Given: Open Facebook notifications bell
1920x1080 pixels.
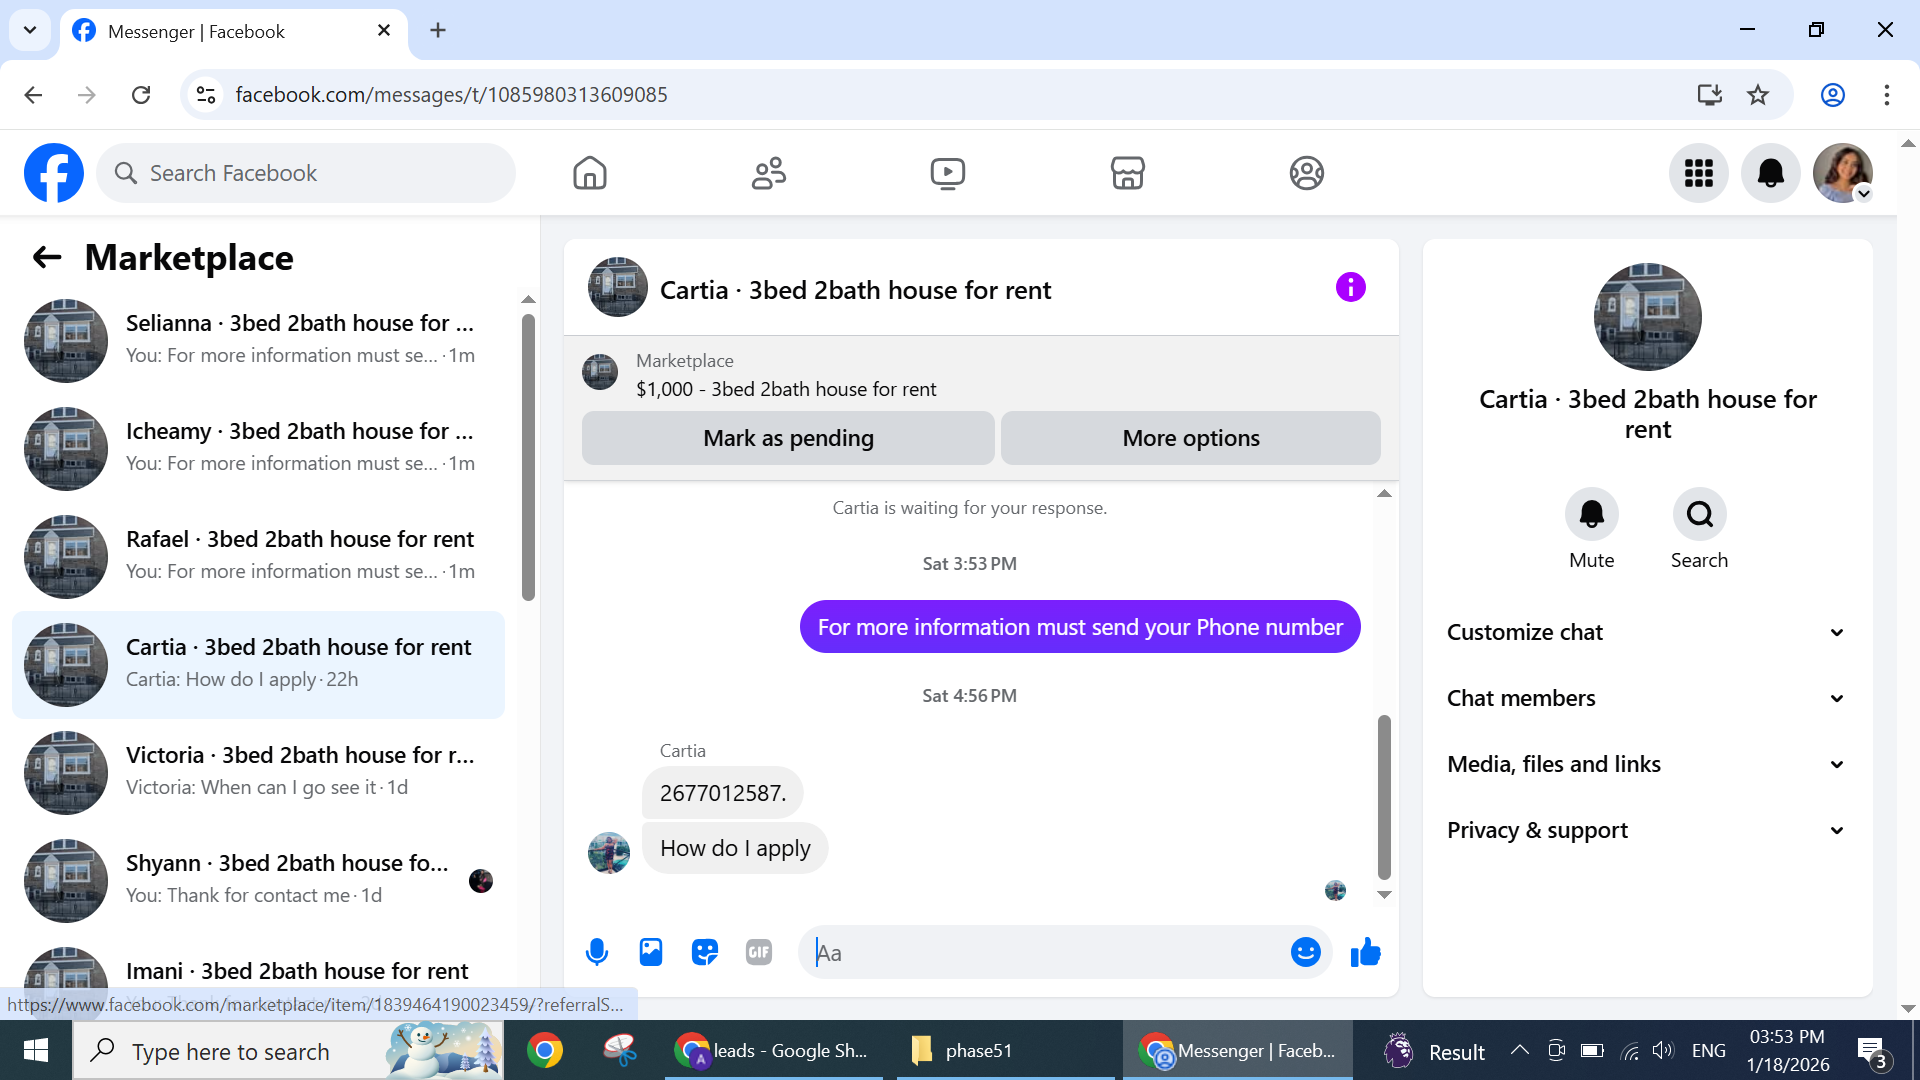Looking at the screenshot, I should click(1770, 173).
